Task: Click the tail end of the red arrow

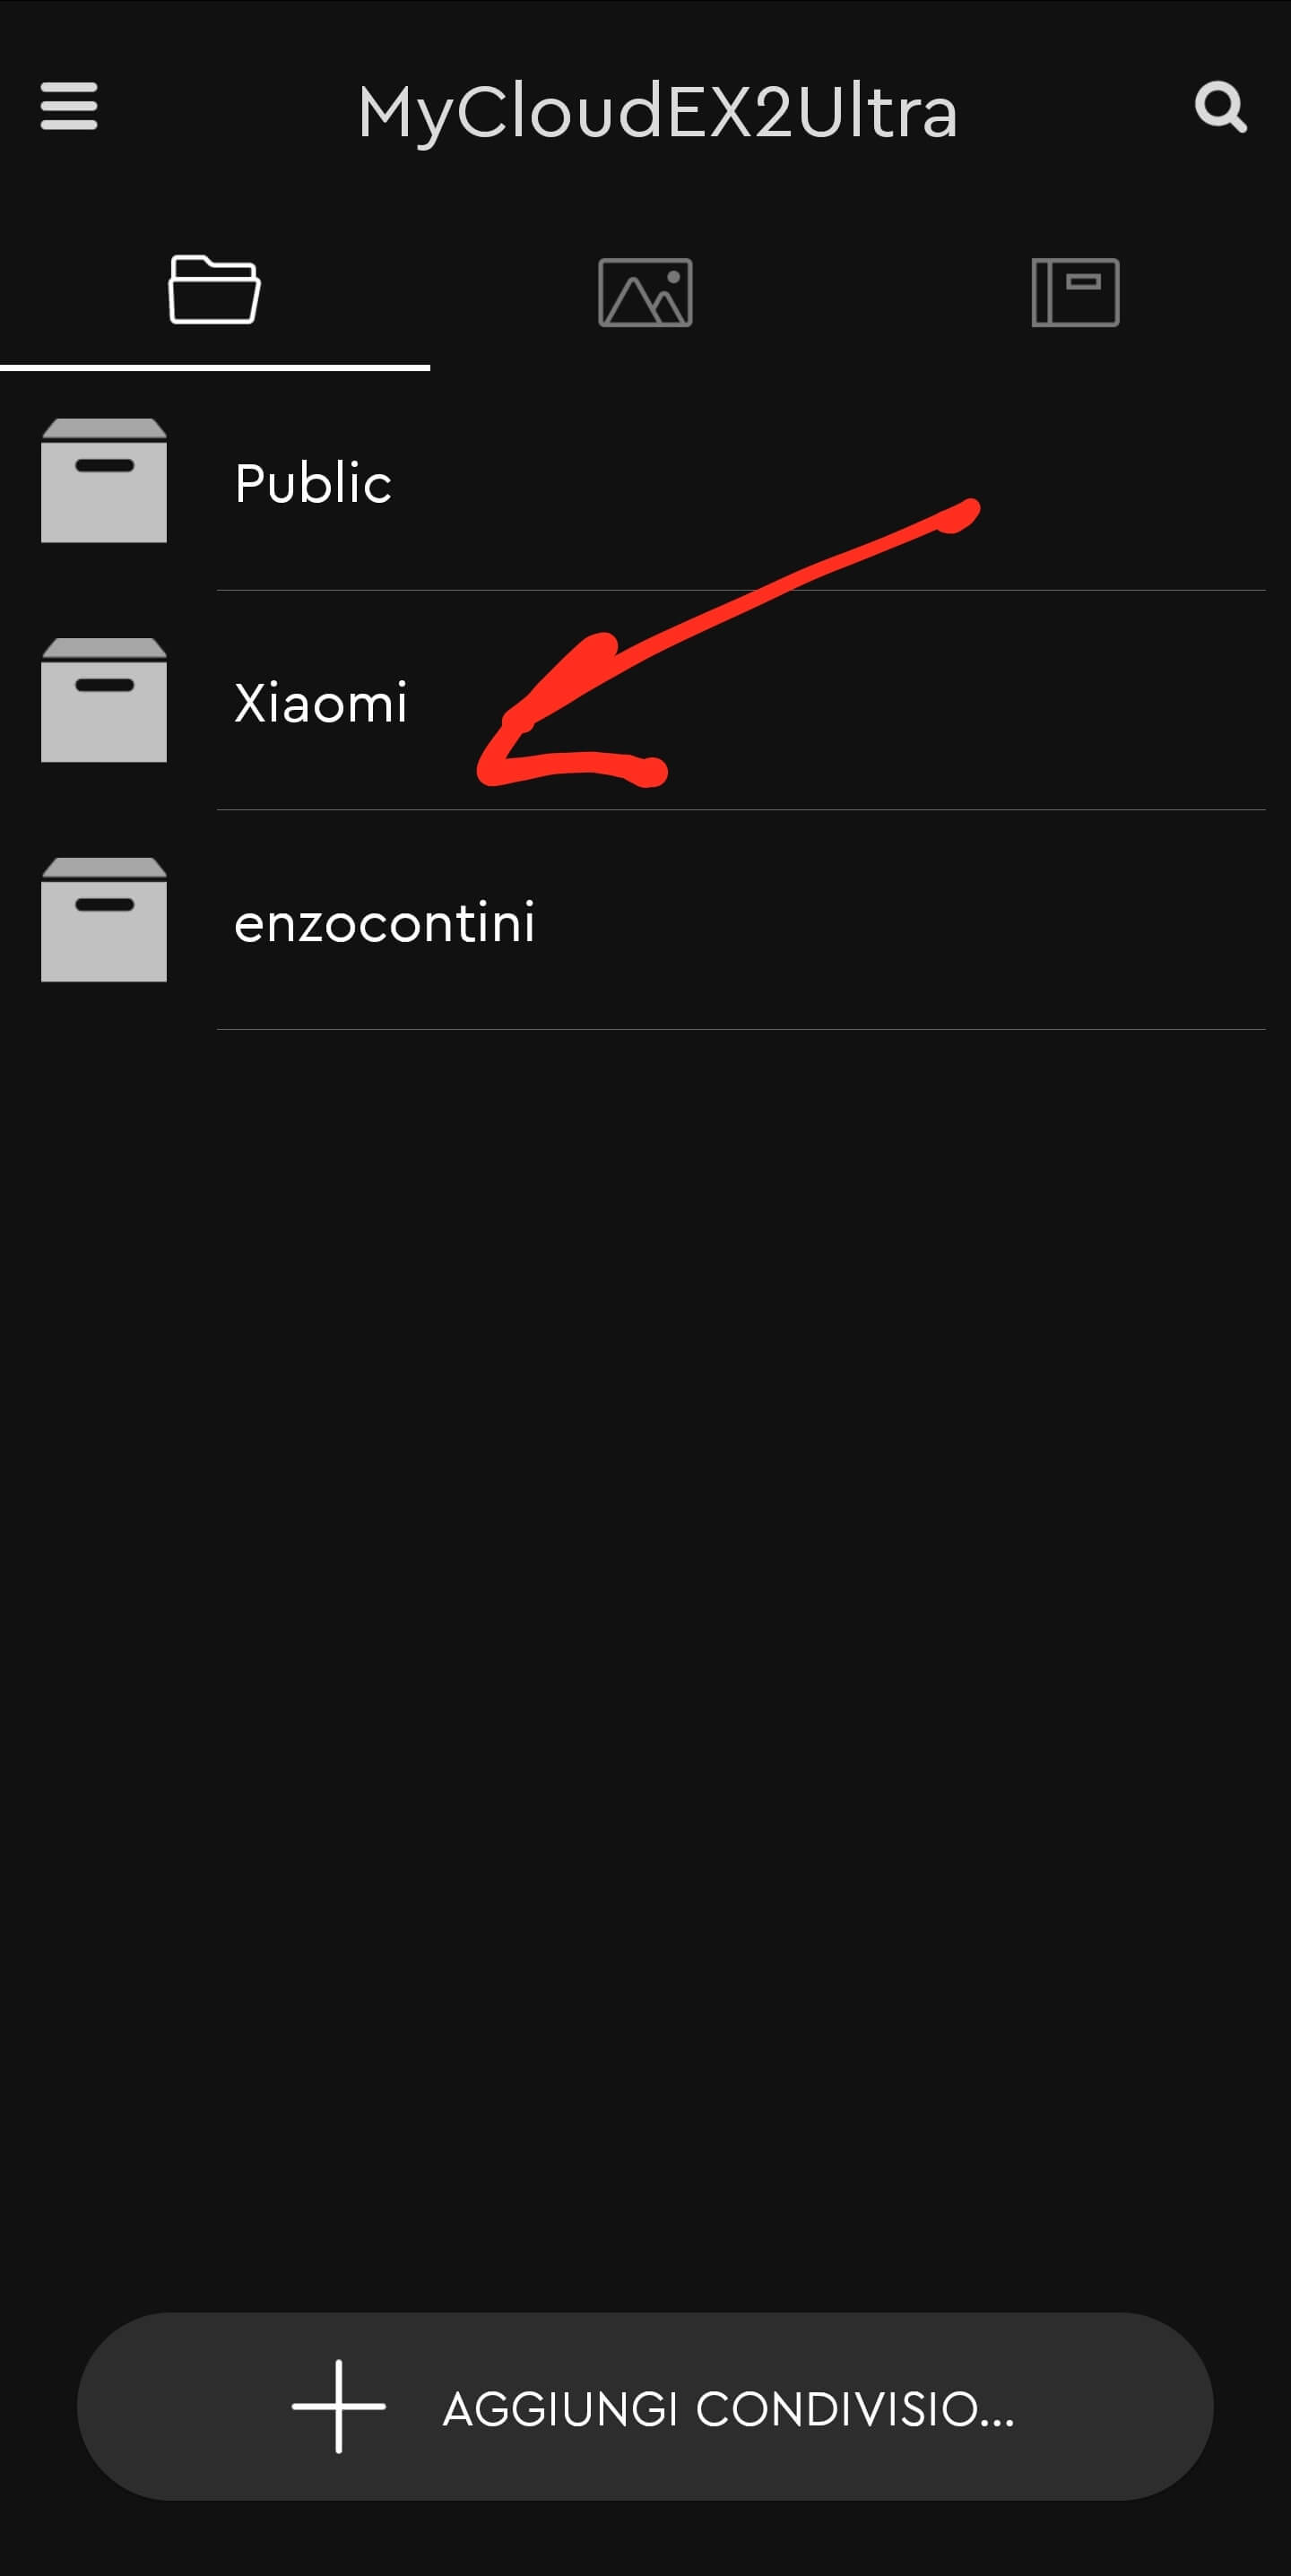Action: tap(958, 514)
